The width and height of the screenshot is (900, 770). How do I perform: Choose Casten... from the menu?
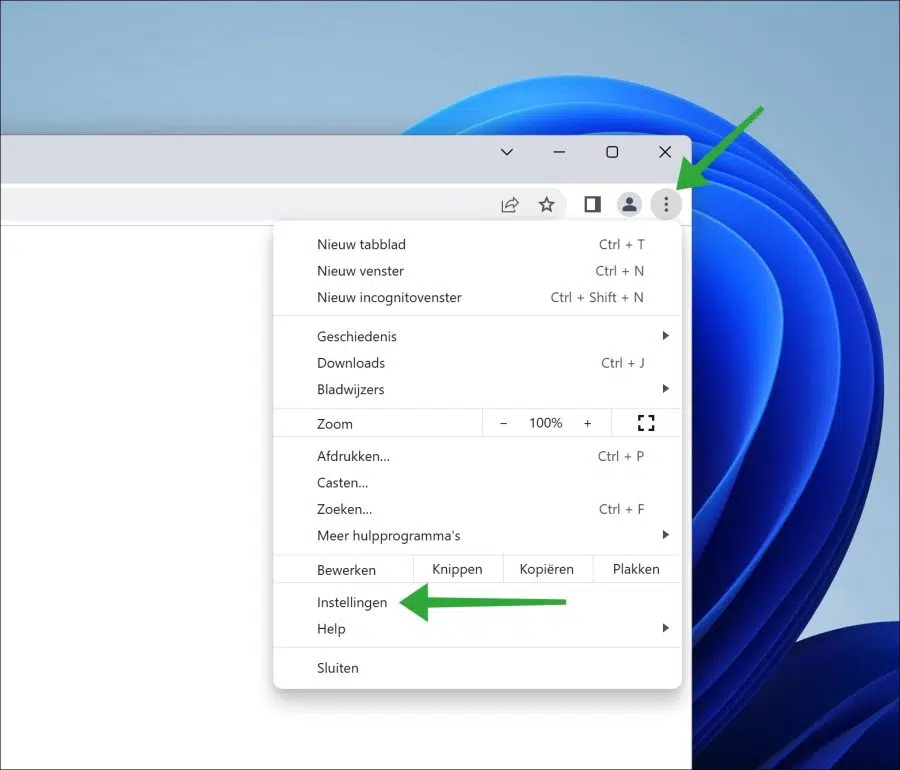[x=477, y=483]
